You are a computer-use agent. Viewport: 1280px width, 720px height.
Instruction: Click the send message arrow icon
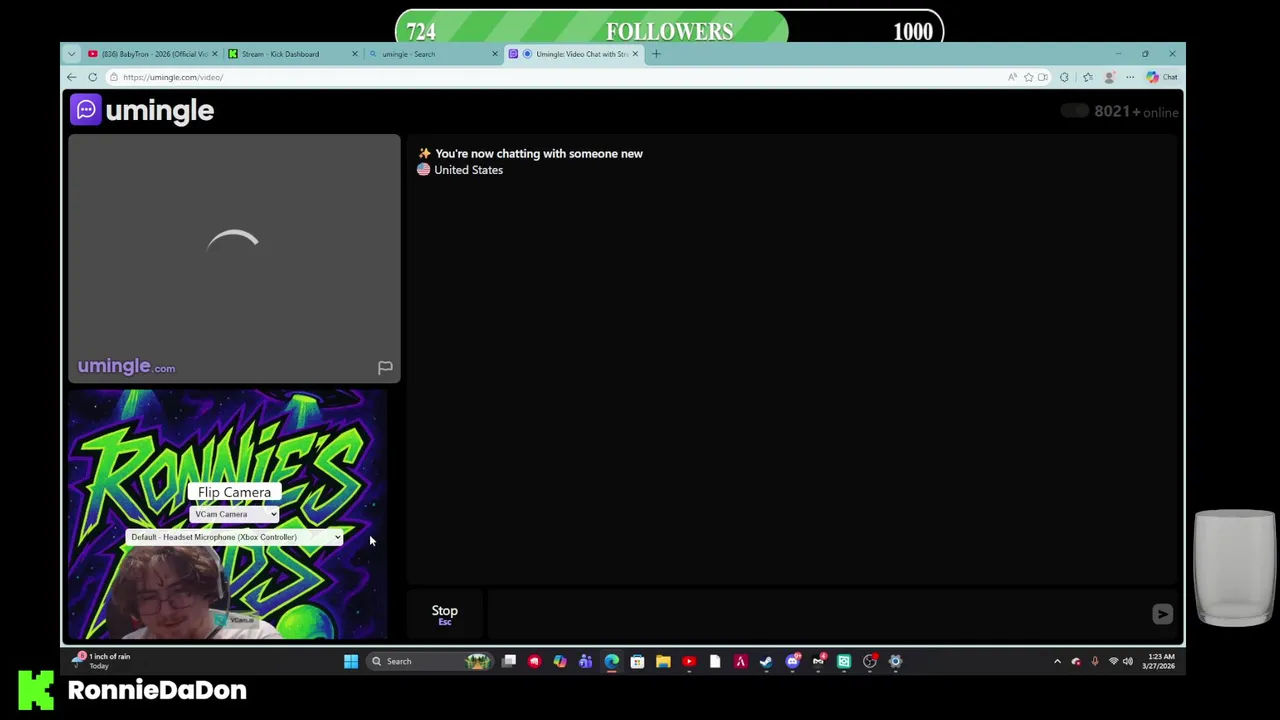point(1162,614)
